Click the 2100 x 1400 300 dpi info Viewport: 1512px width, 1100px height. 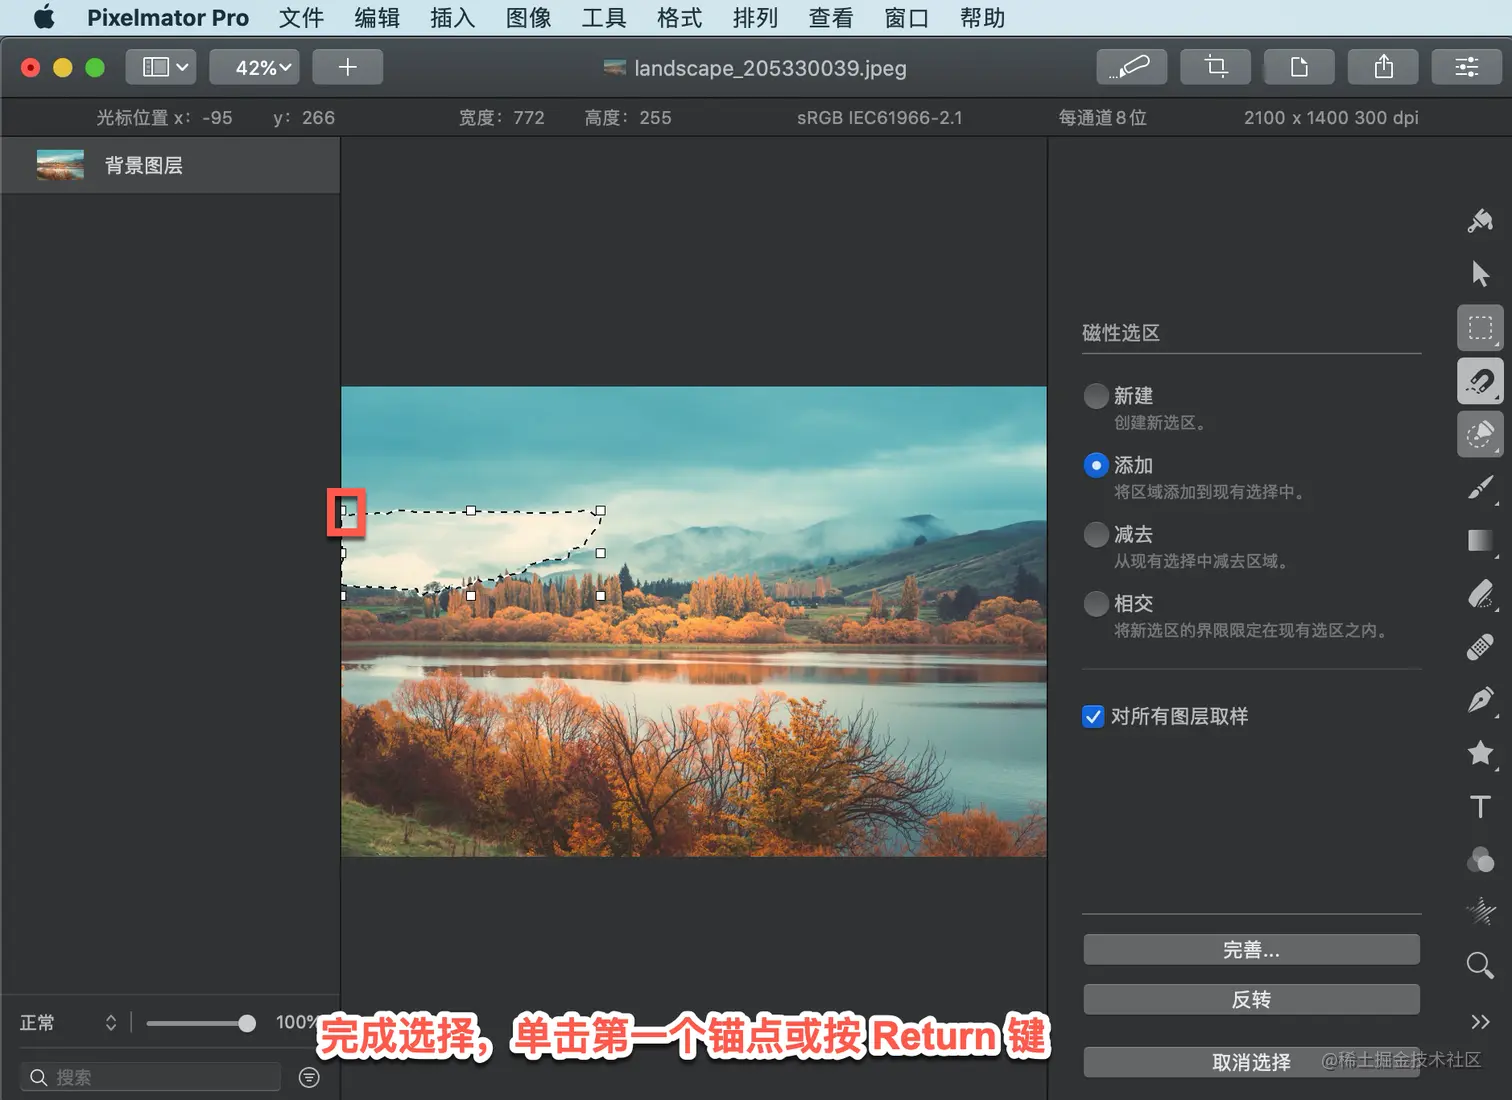point(1331,118)
